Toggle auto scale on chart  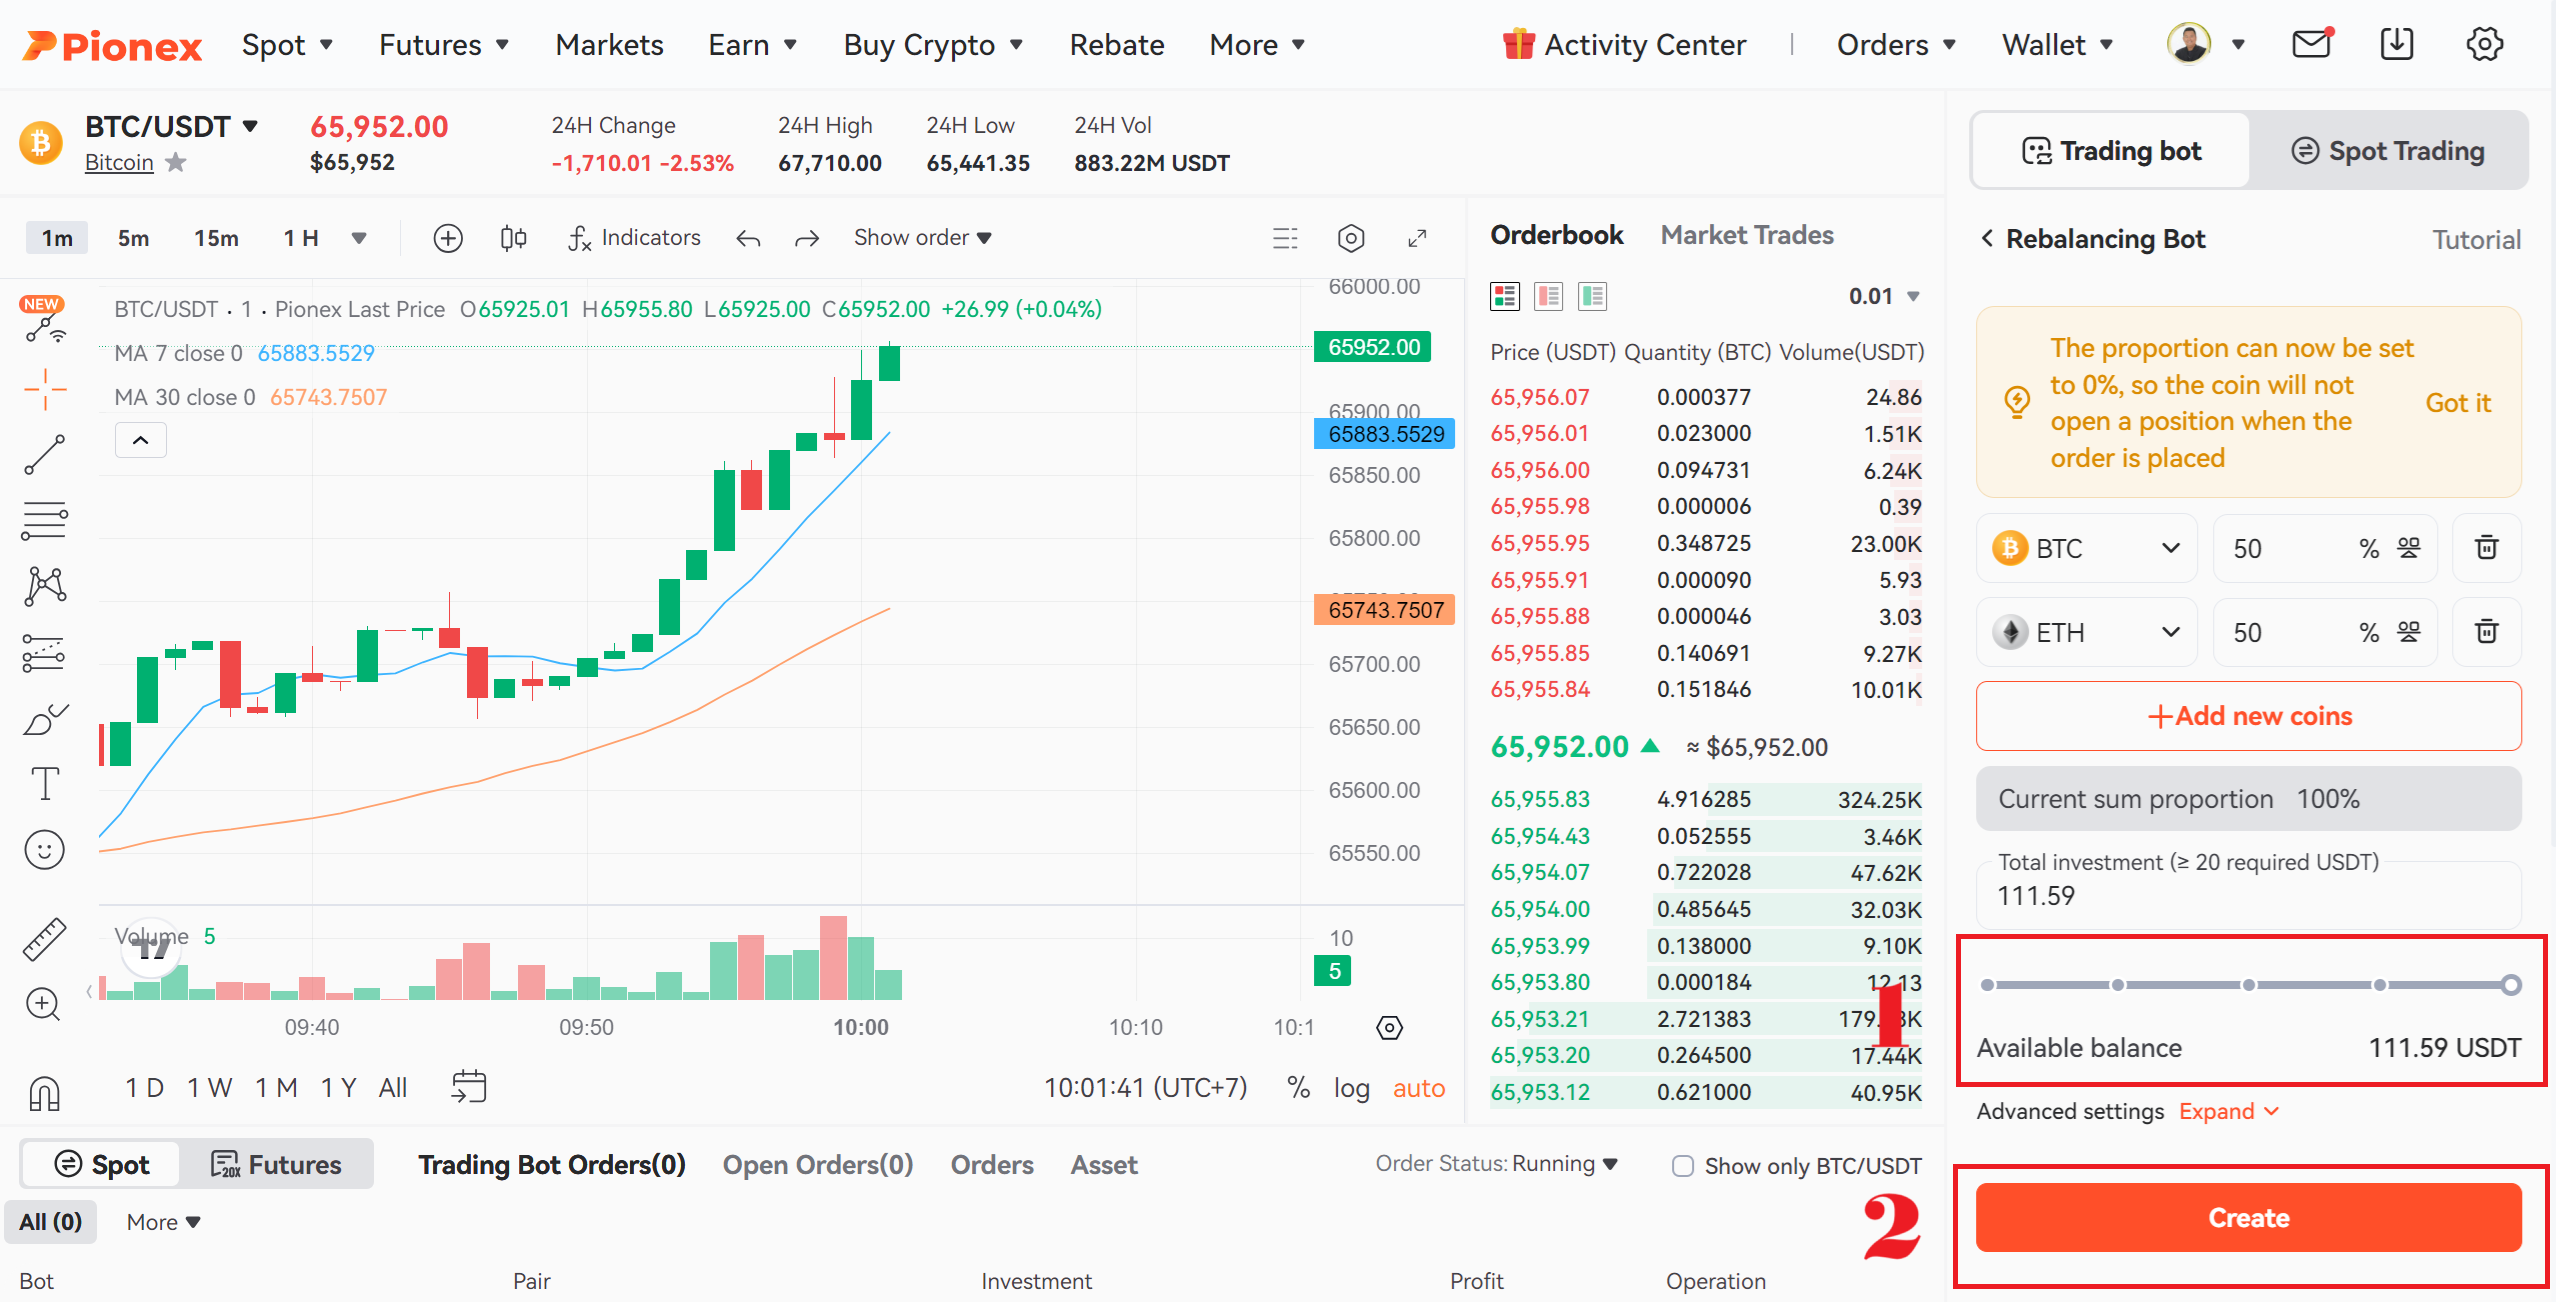[1418, 1088]
